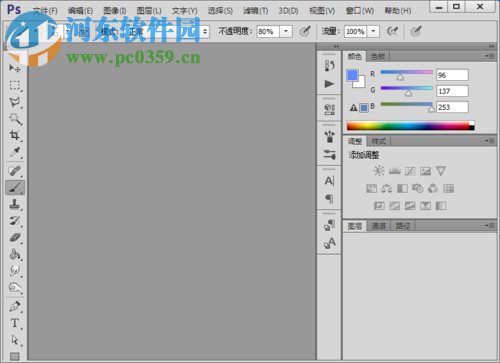The height and width of the screenshot is (363, 500).
Task: Expand the icon panel dock
Action: point(336,46)
